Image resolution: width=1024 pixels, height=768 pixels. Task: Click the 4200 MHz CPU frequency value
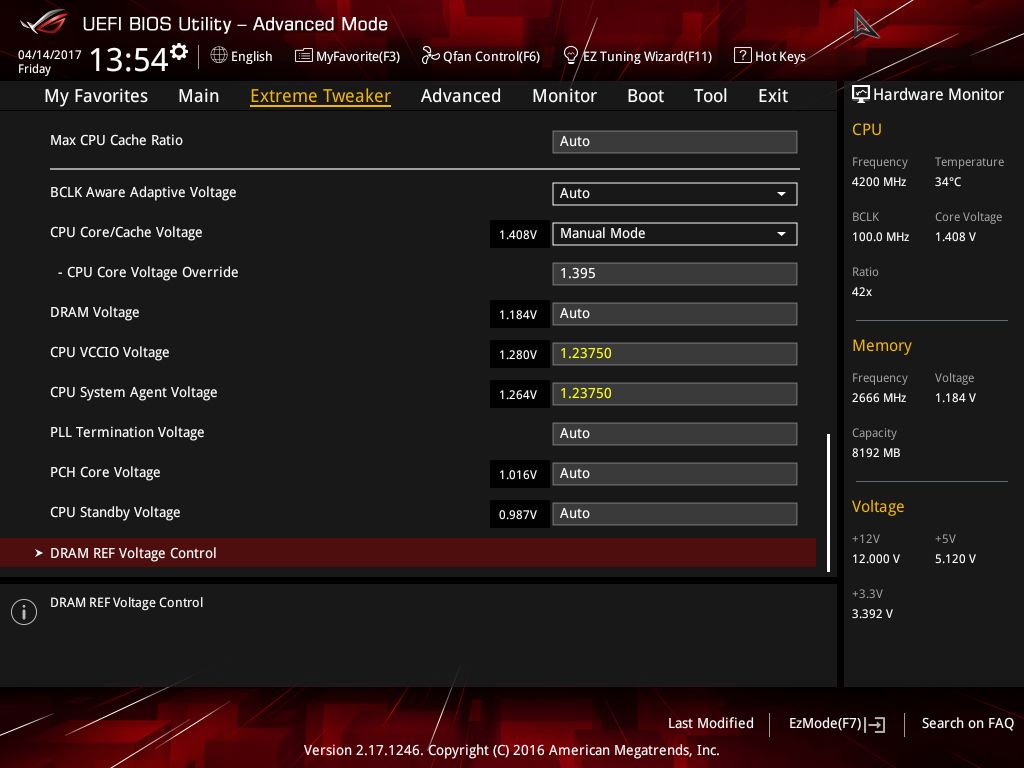point(879,182)
